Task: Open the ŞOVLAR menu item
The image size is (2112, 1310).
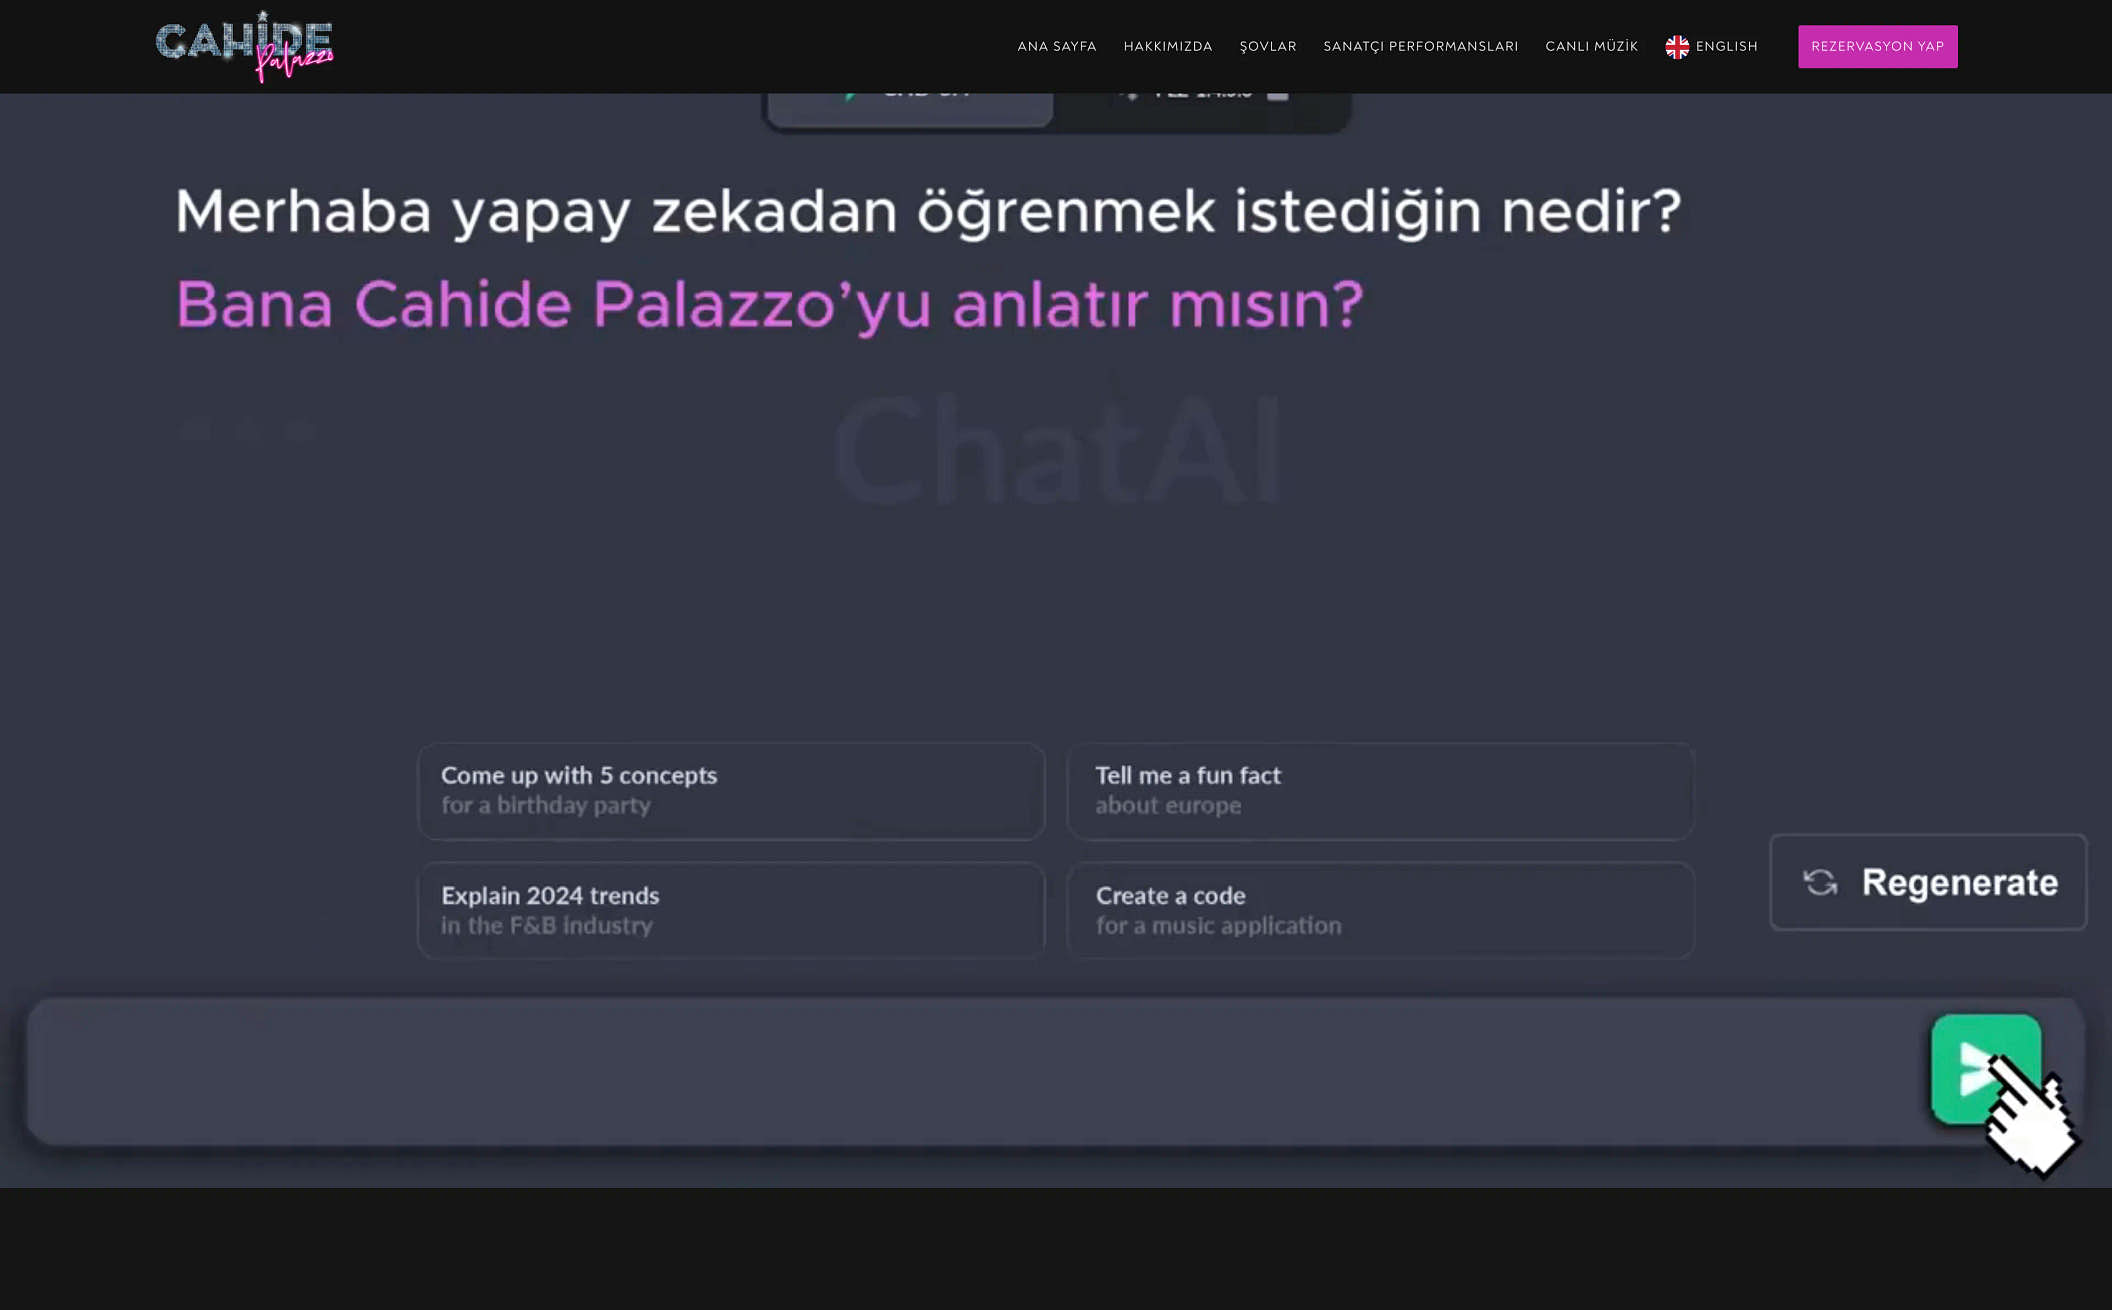Action: pos(1267,47)
